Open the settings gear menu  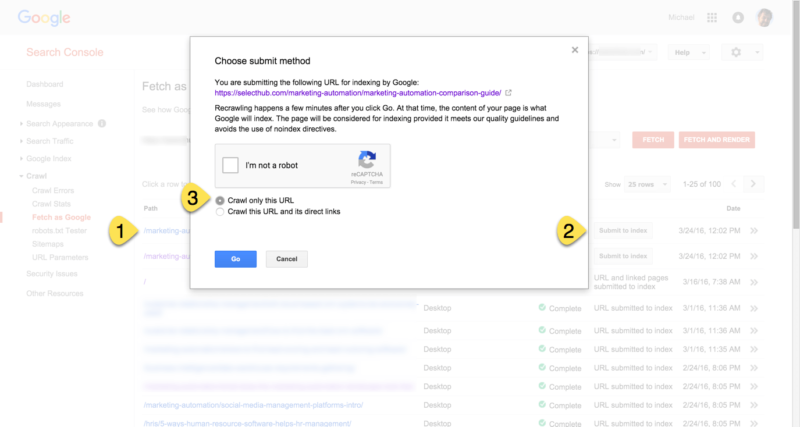pos(742,53)
